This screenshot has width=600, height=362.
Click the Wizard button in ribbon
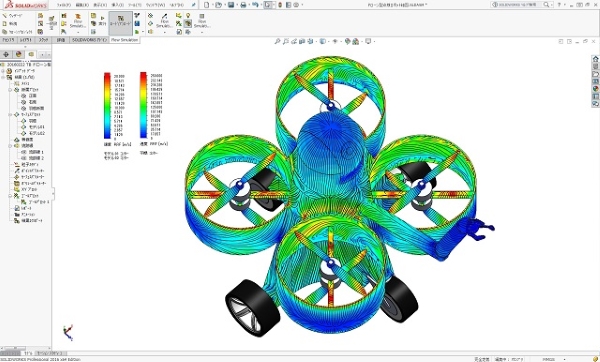pos(13,16)
